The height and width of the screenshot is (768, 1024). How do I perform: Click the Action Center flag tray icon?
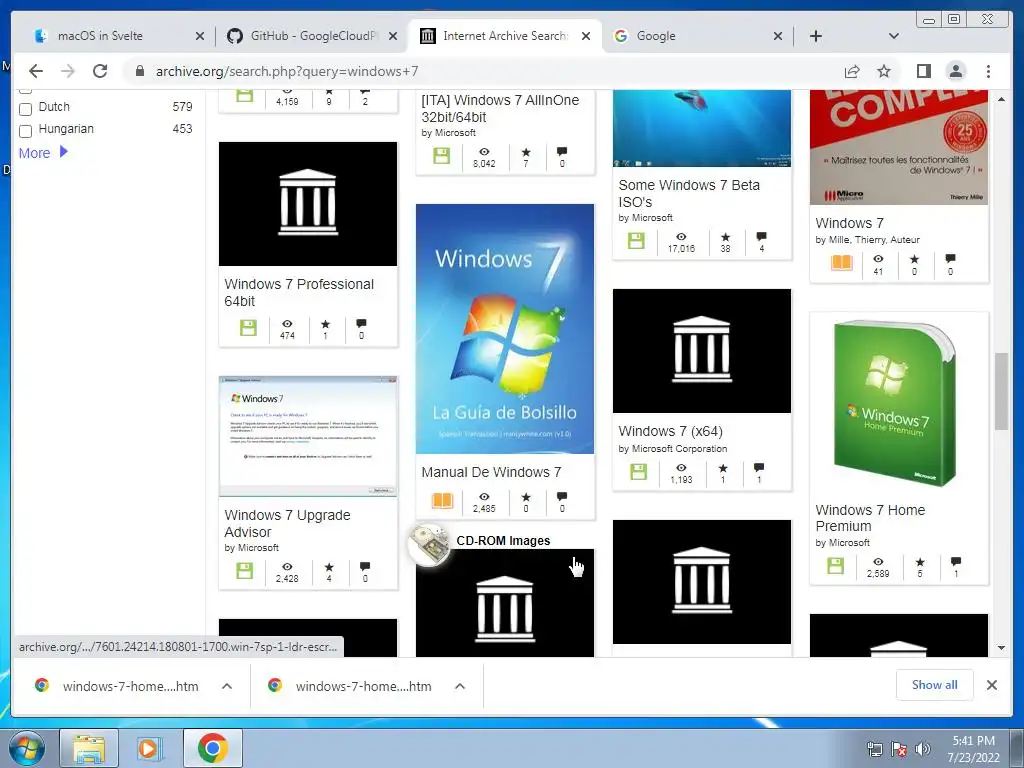[x=899, y=749]
